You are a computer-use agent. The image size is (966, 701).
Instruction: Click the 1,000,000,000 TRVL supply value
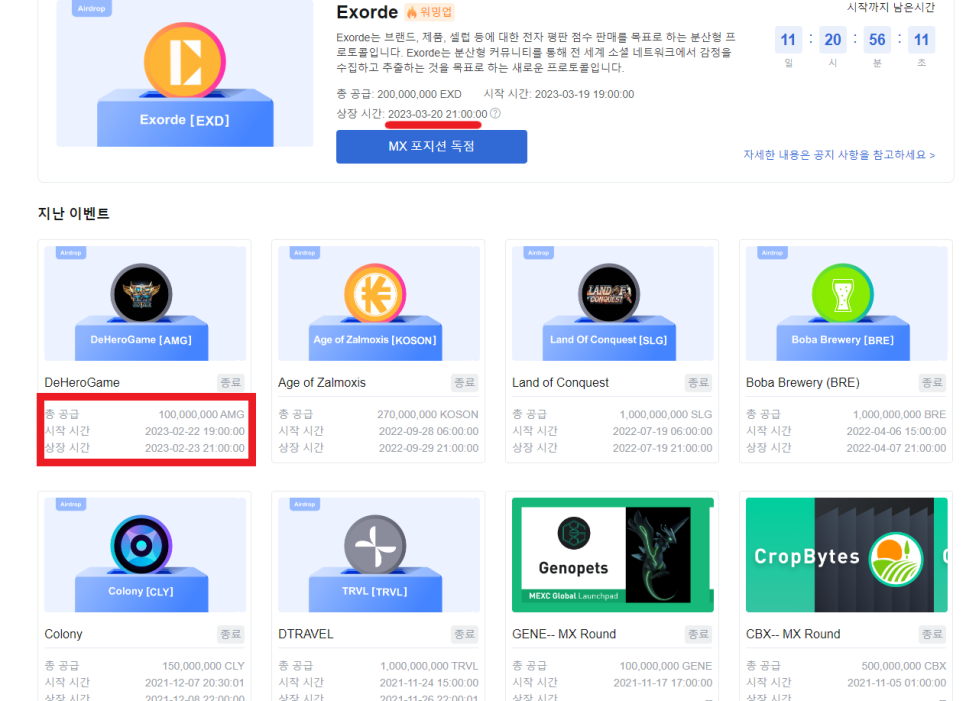(429, 666)
